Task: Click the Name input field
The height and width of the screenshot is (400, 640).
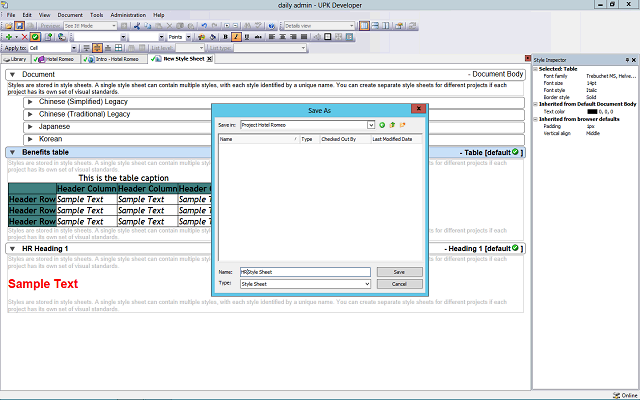Action: click(305, 272)
